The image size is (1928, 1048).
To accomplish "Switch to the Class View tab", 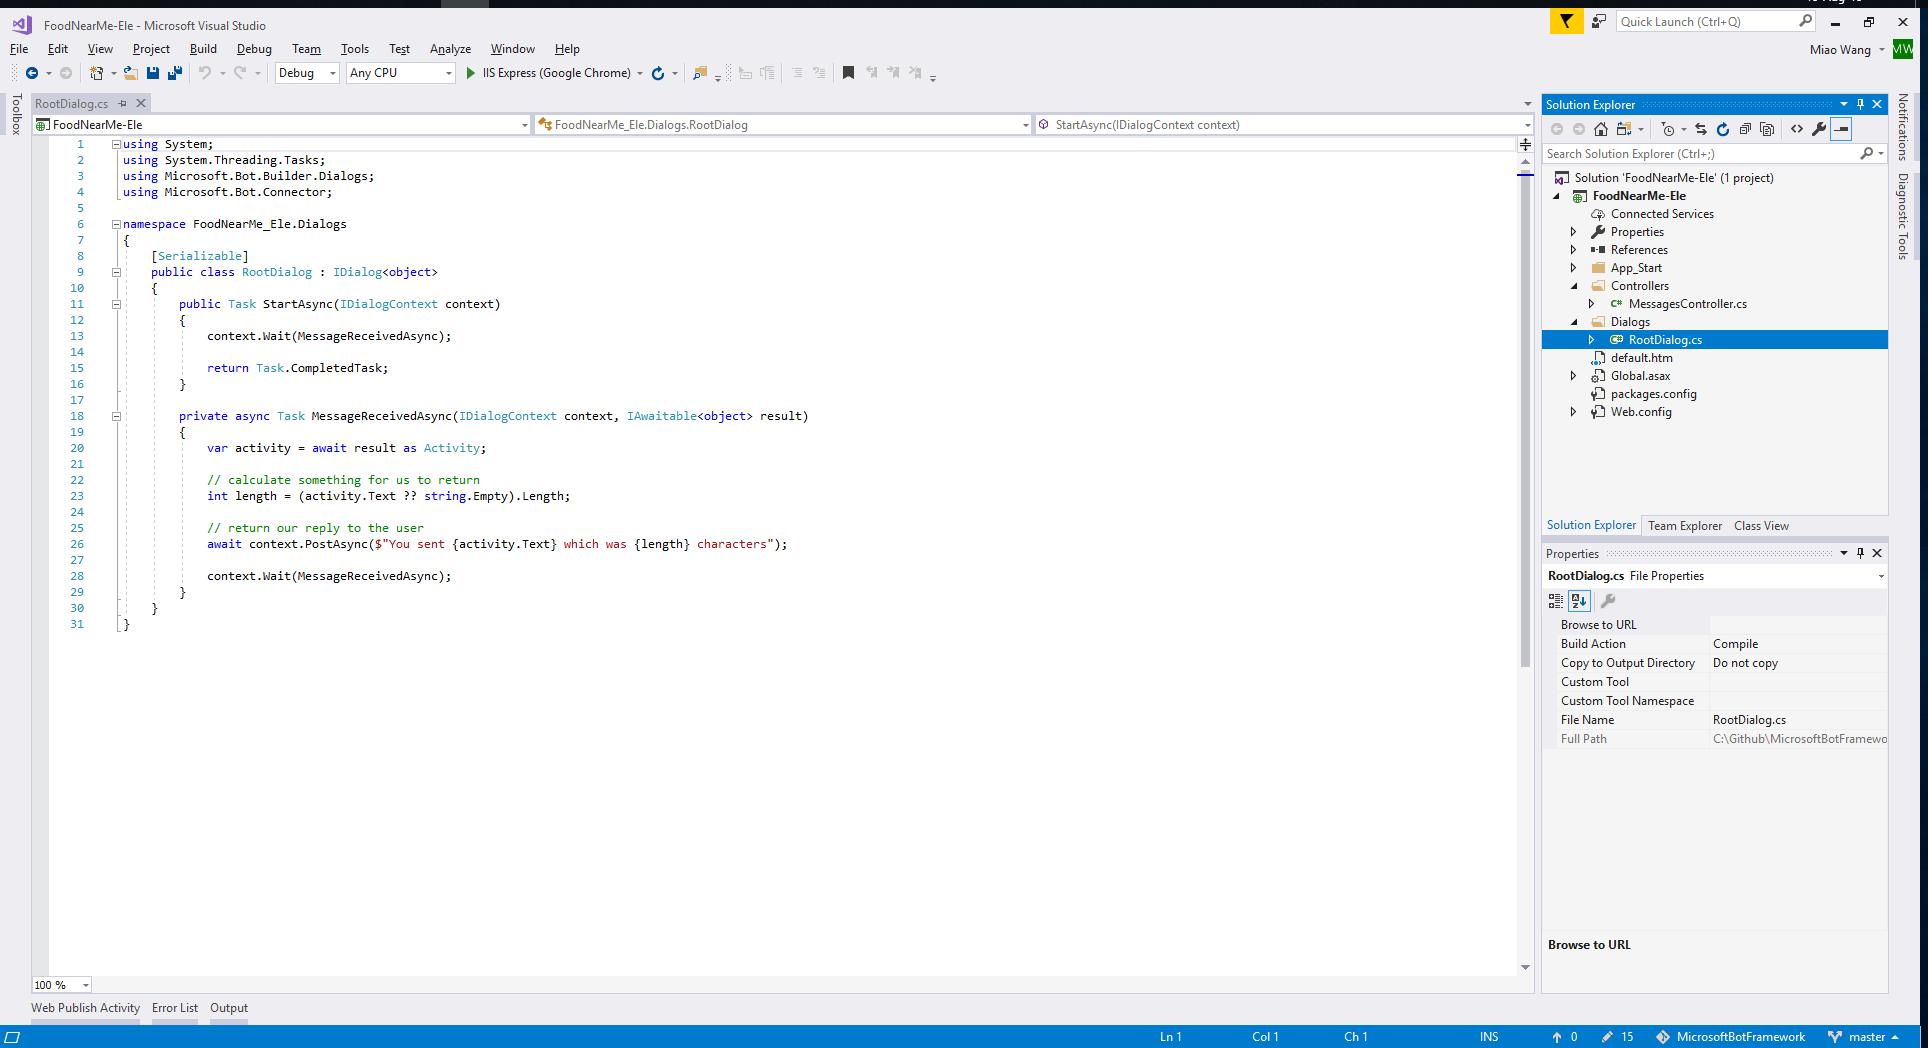I will 1761,526.
